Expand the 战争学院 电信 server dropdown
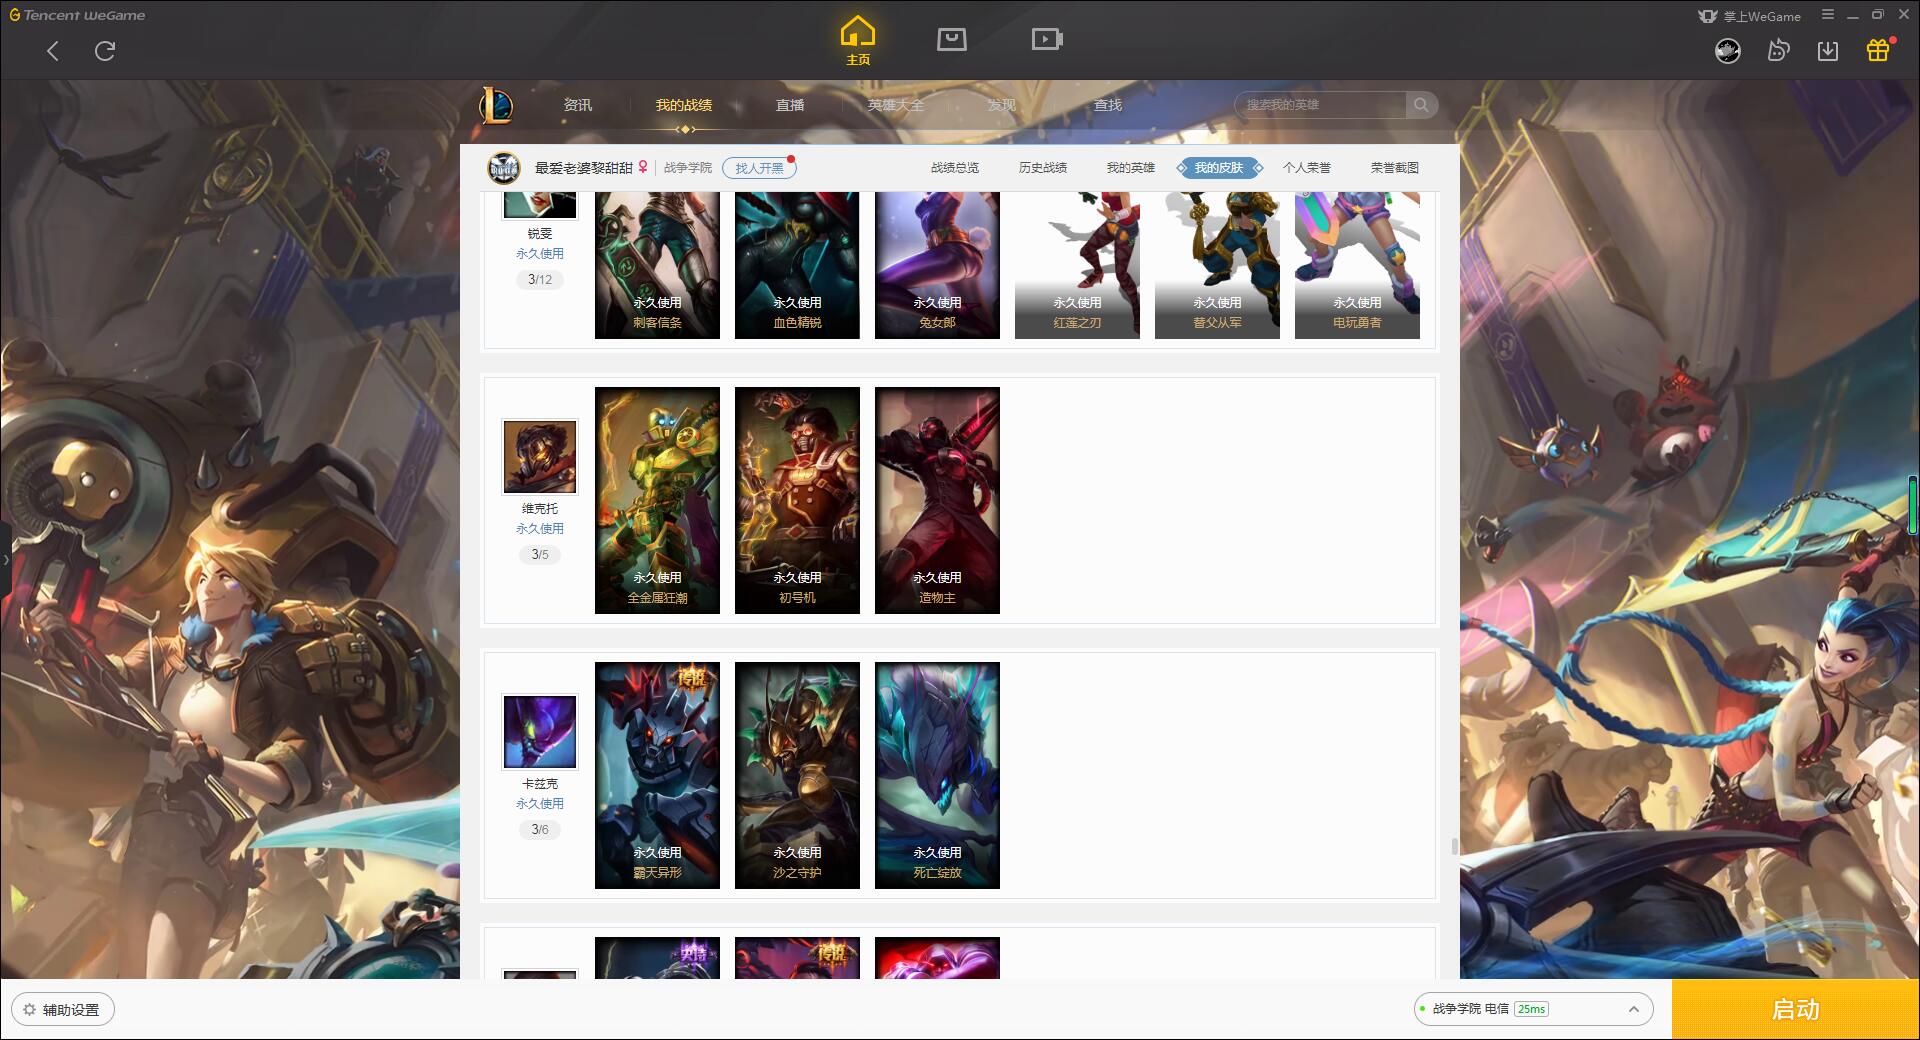 1532,1009
